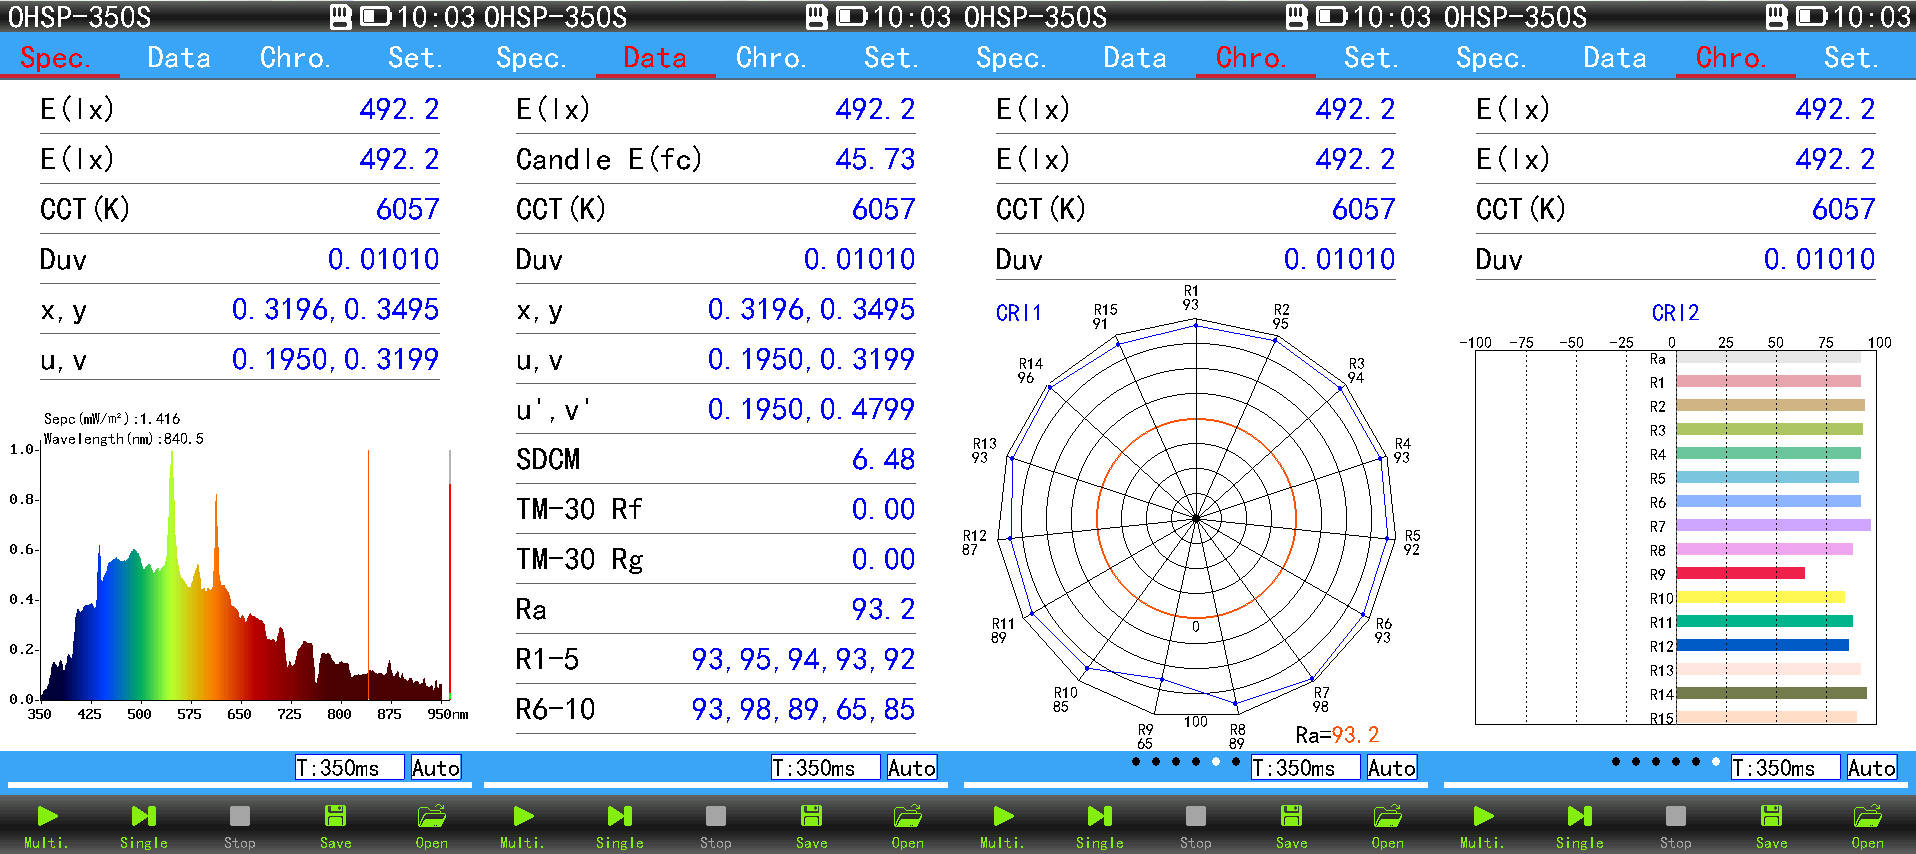The image size is (1916, 854).
Task: Switch to Spec. tab in second panel
Action: click(531, 58)
